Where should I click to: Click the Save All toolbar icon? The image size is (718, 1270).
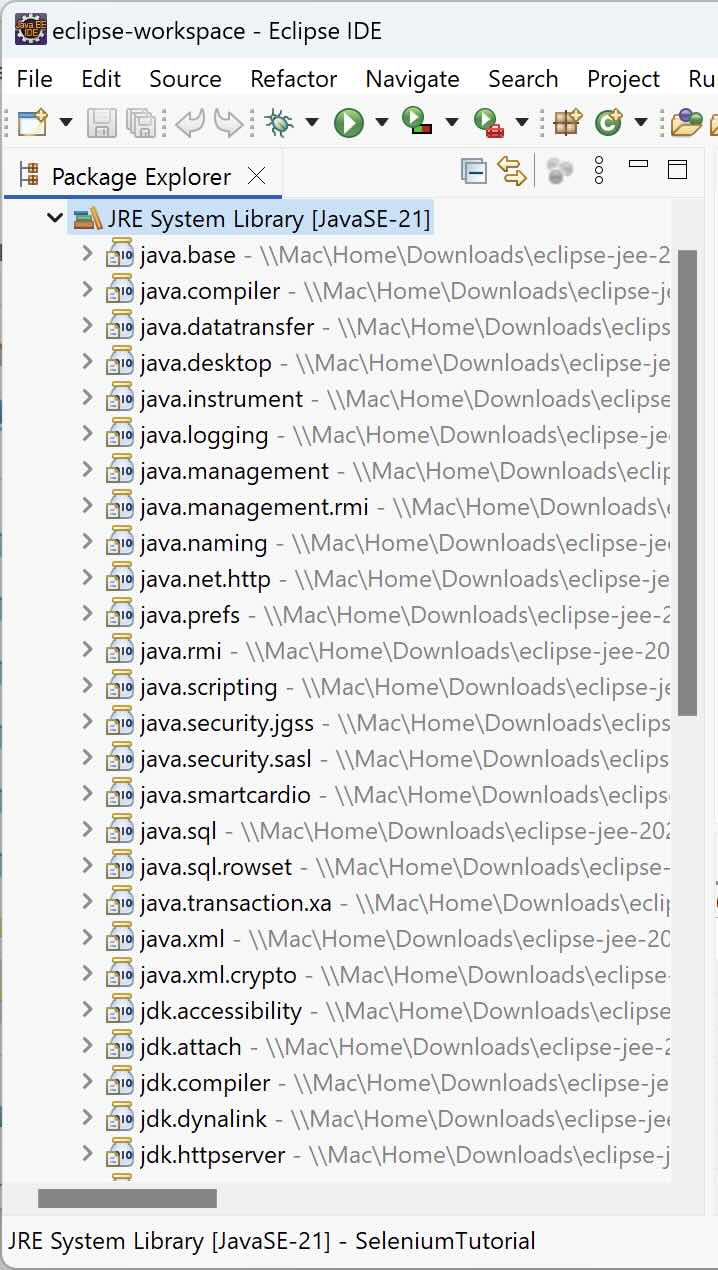coord(140,123)
